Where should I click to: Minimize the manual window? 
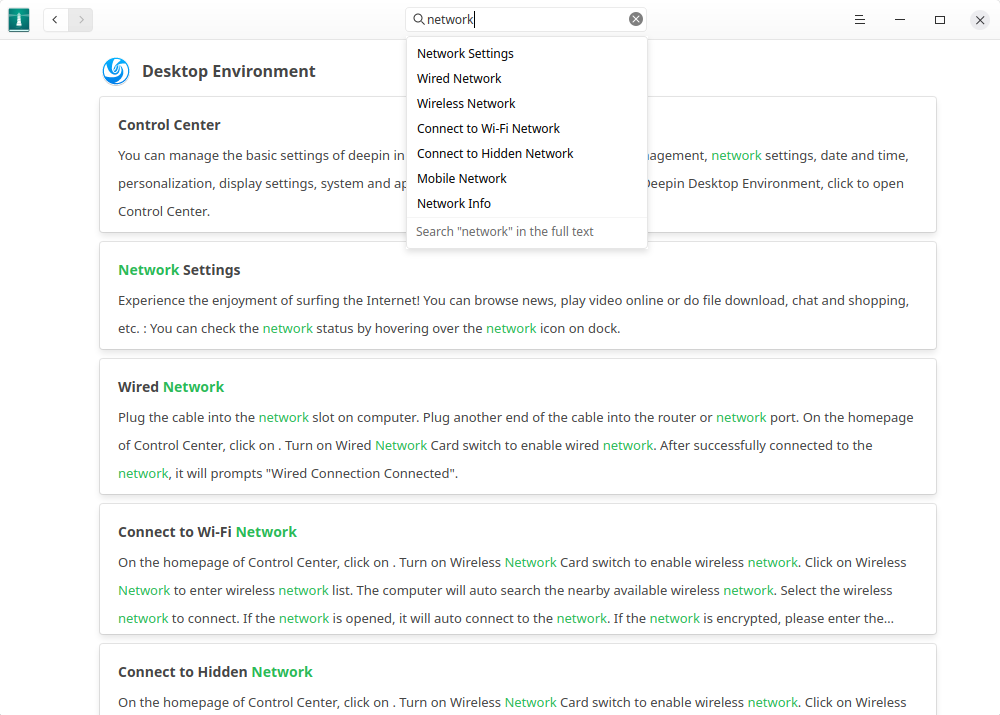[900, 20]
